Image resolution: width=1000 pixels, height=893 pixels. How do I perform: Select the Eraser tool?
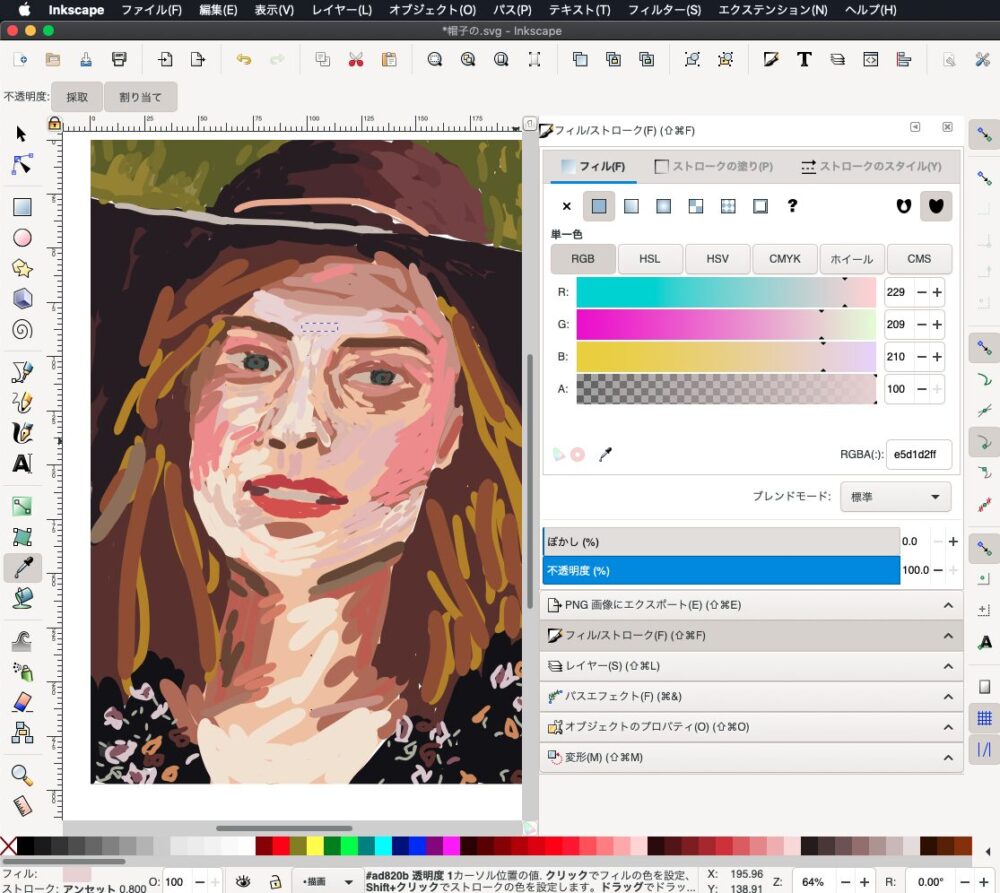pos(22,701)
